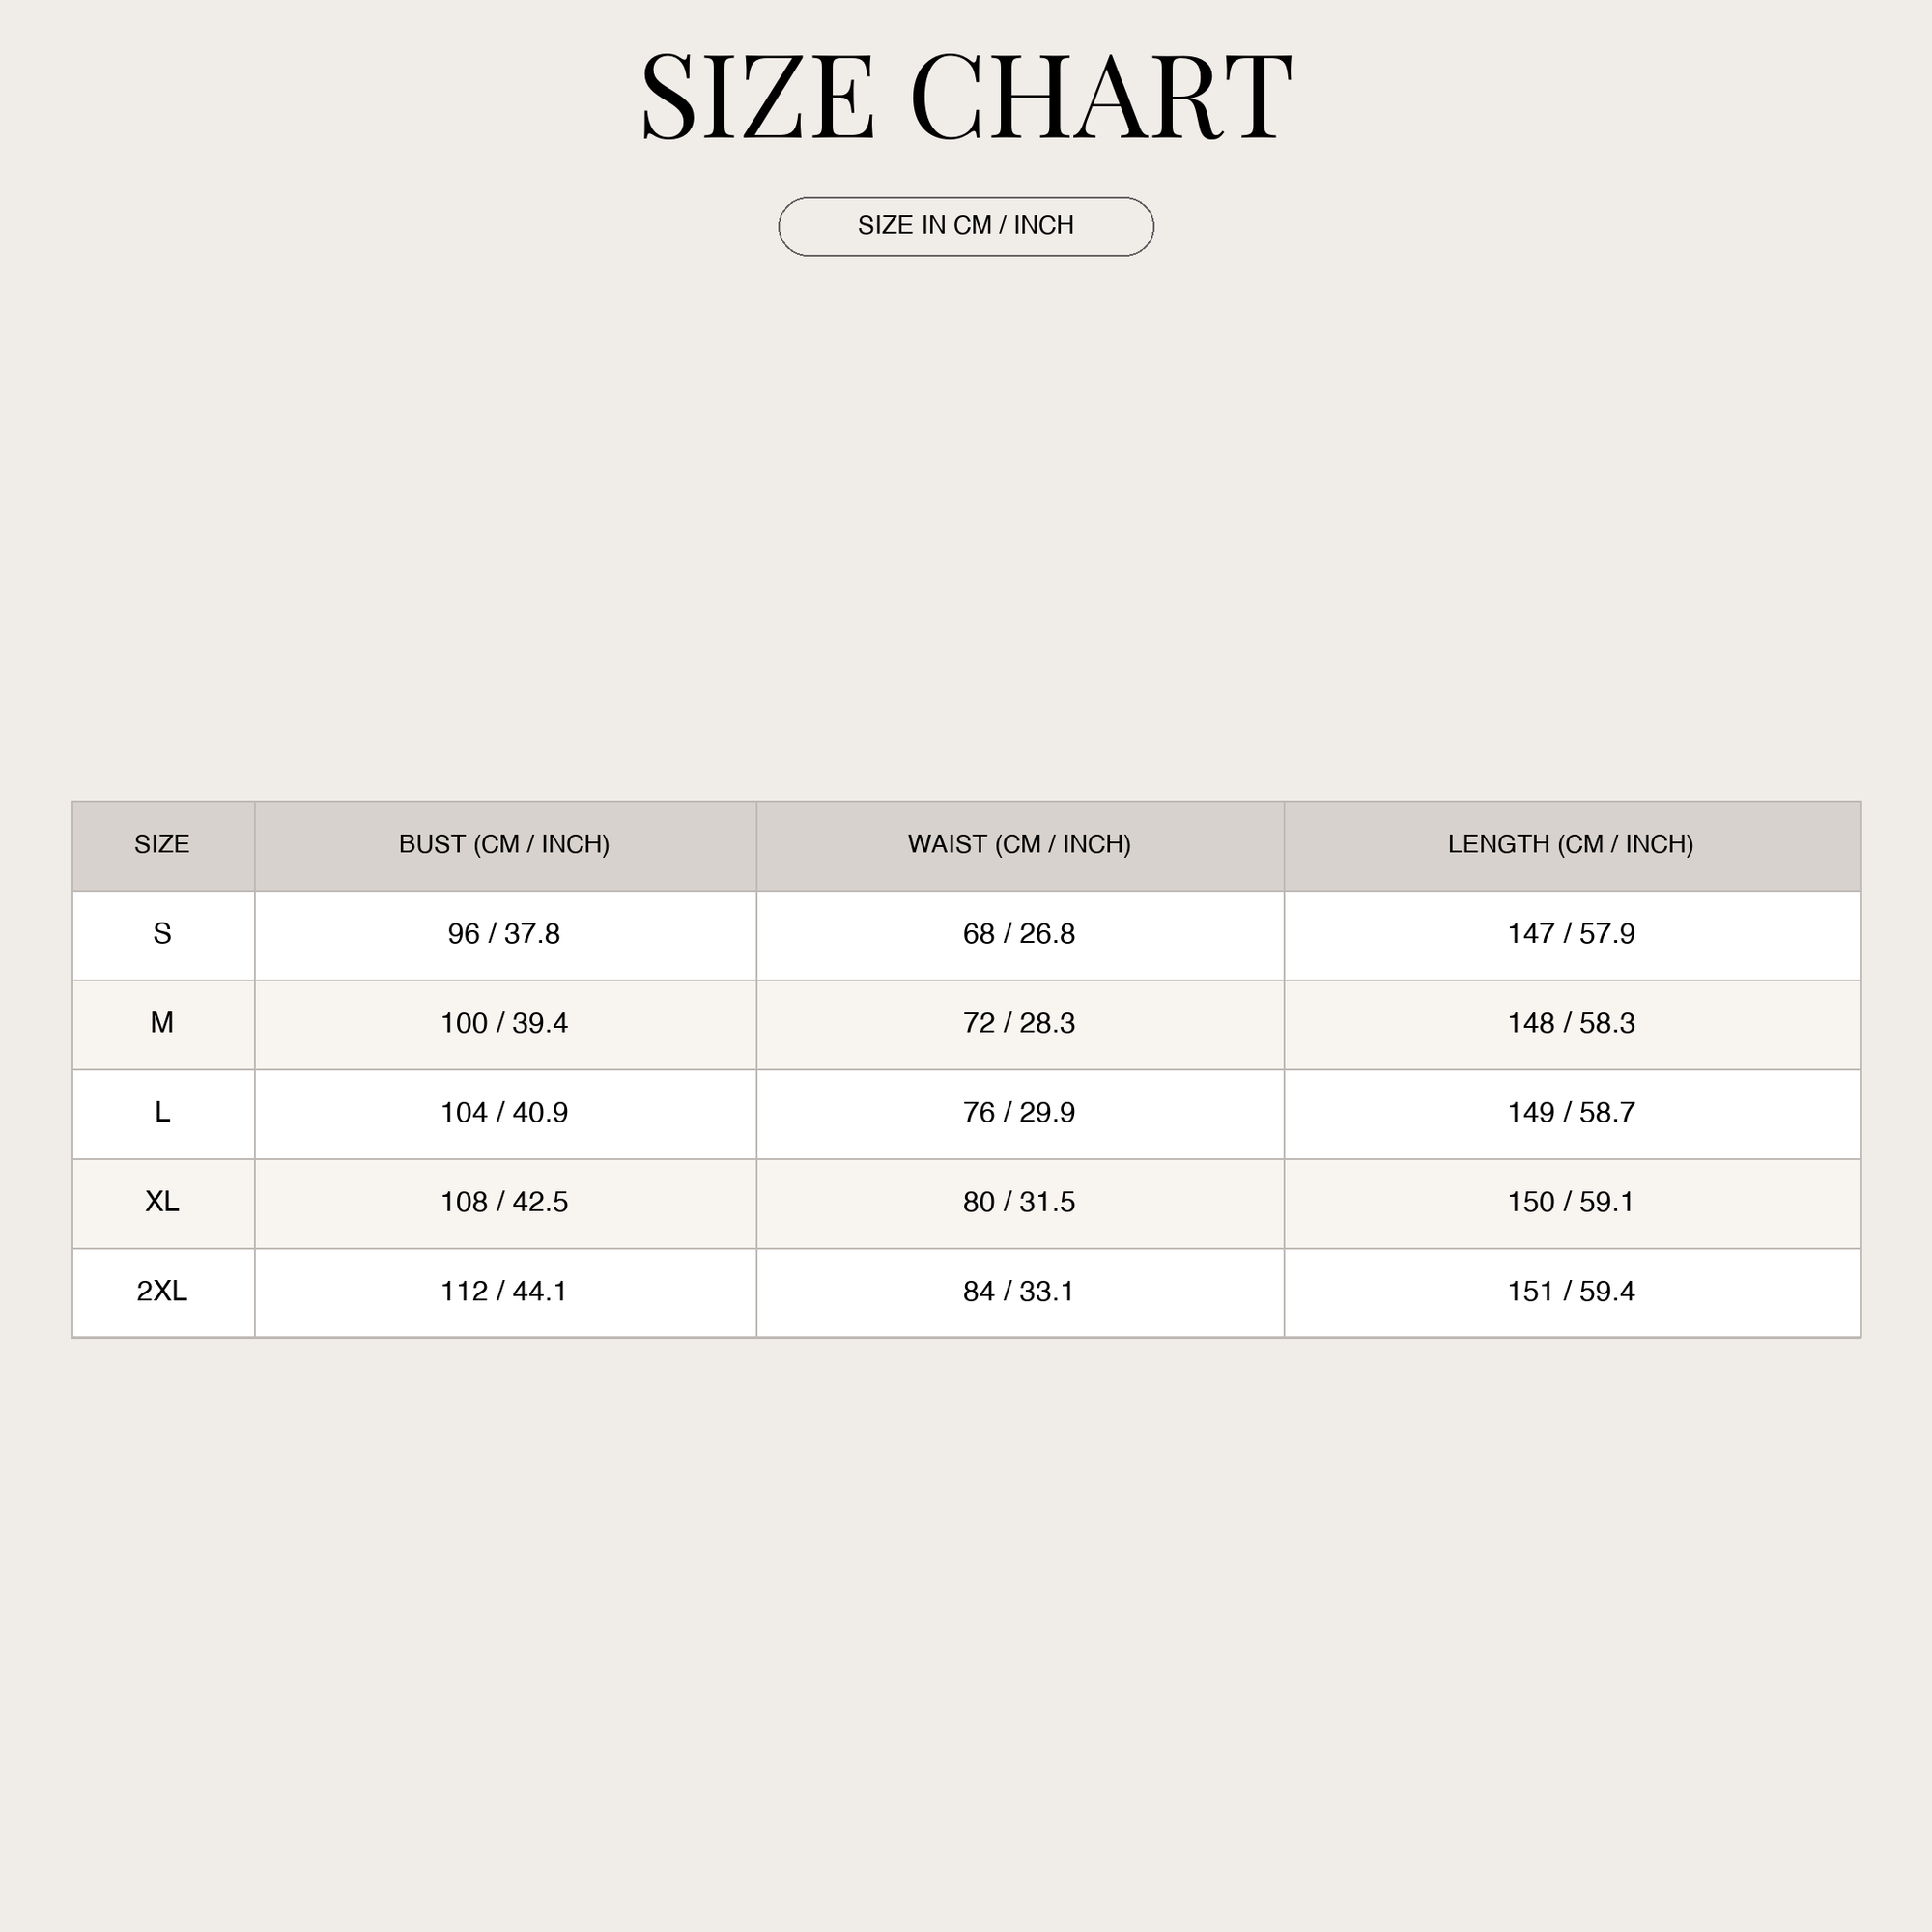This screenshot has width=1932, height=1932.
Task: Click the XL size row label
Action: click(162, 1202)
